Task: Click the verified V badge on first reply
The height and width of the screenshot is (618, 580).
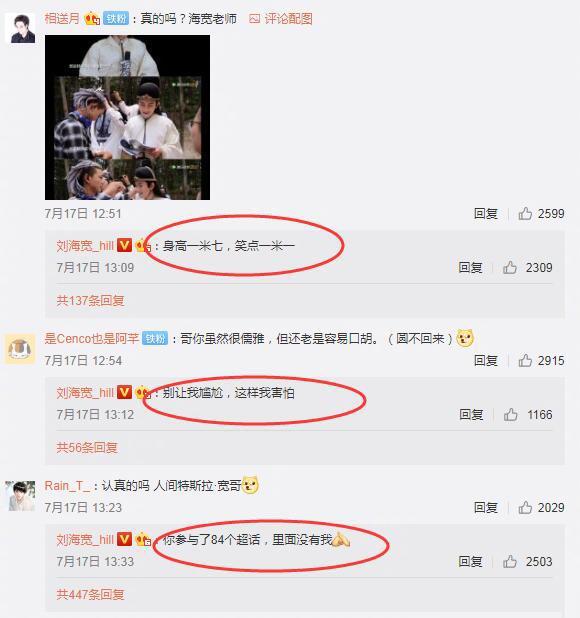Action: (125, 245)
